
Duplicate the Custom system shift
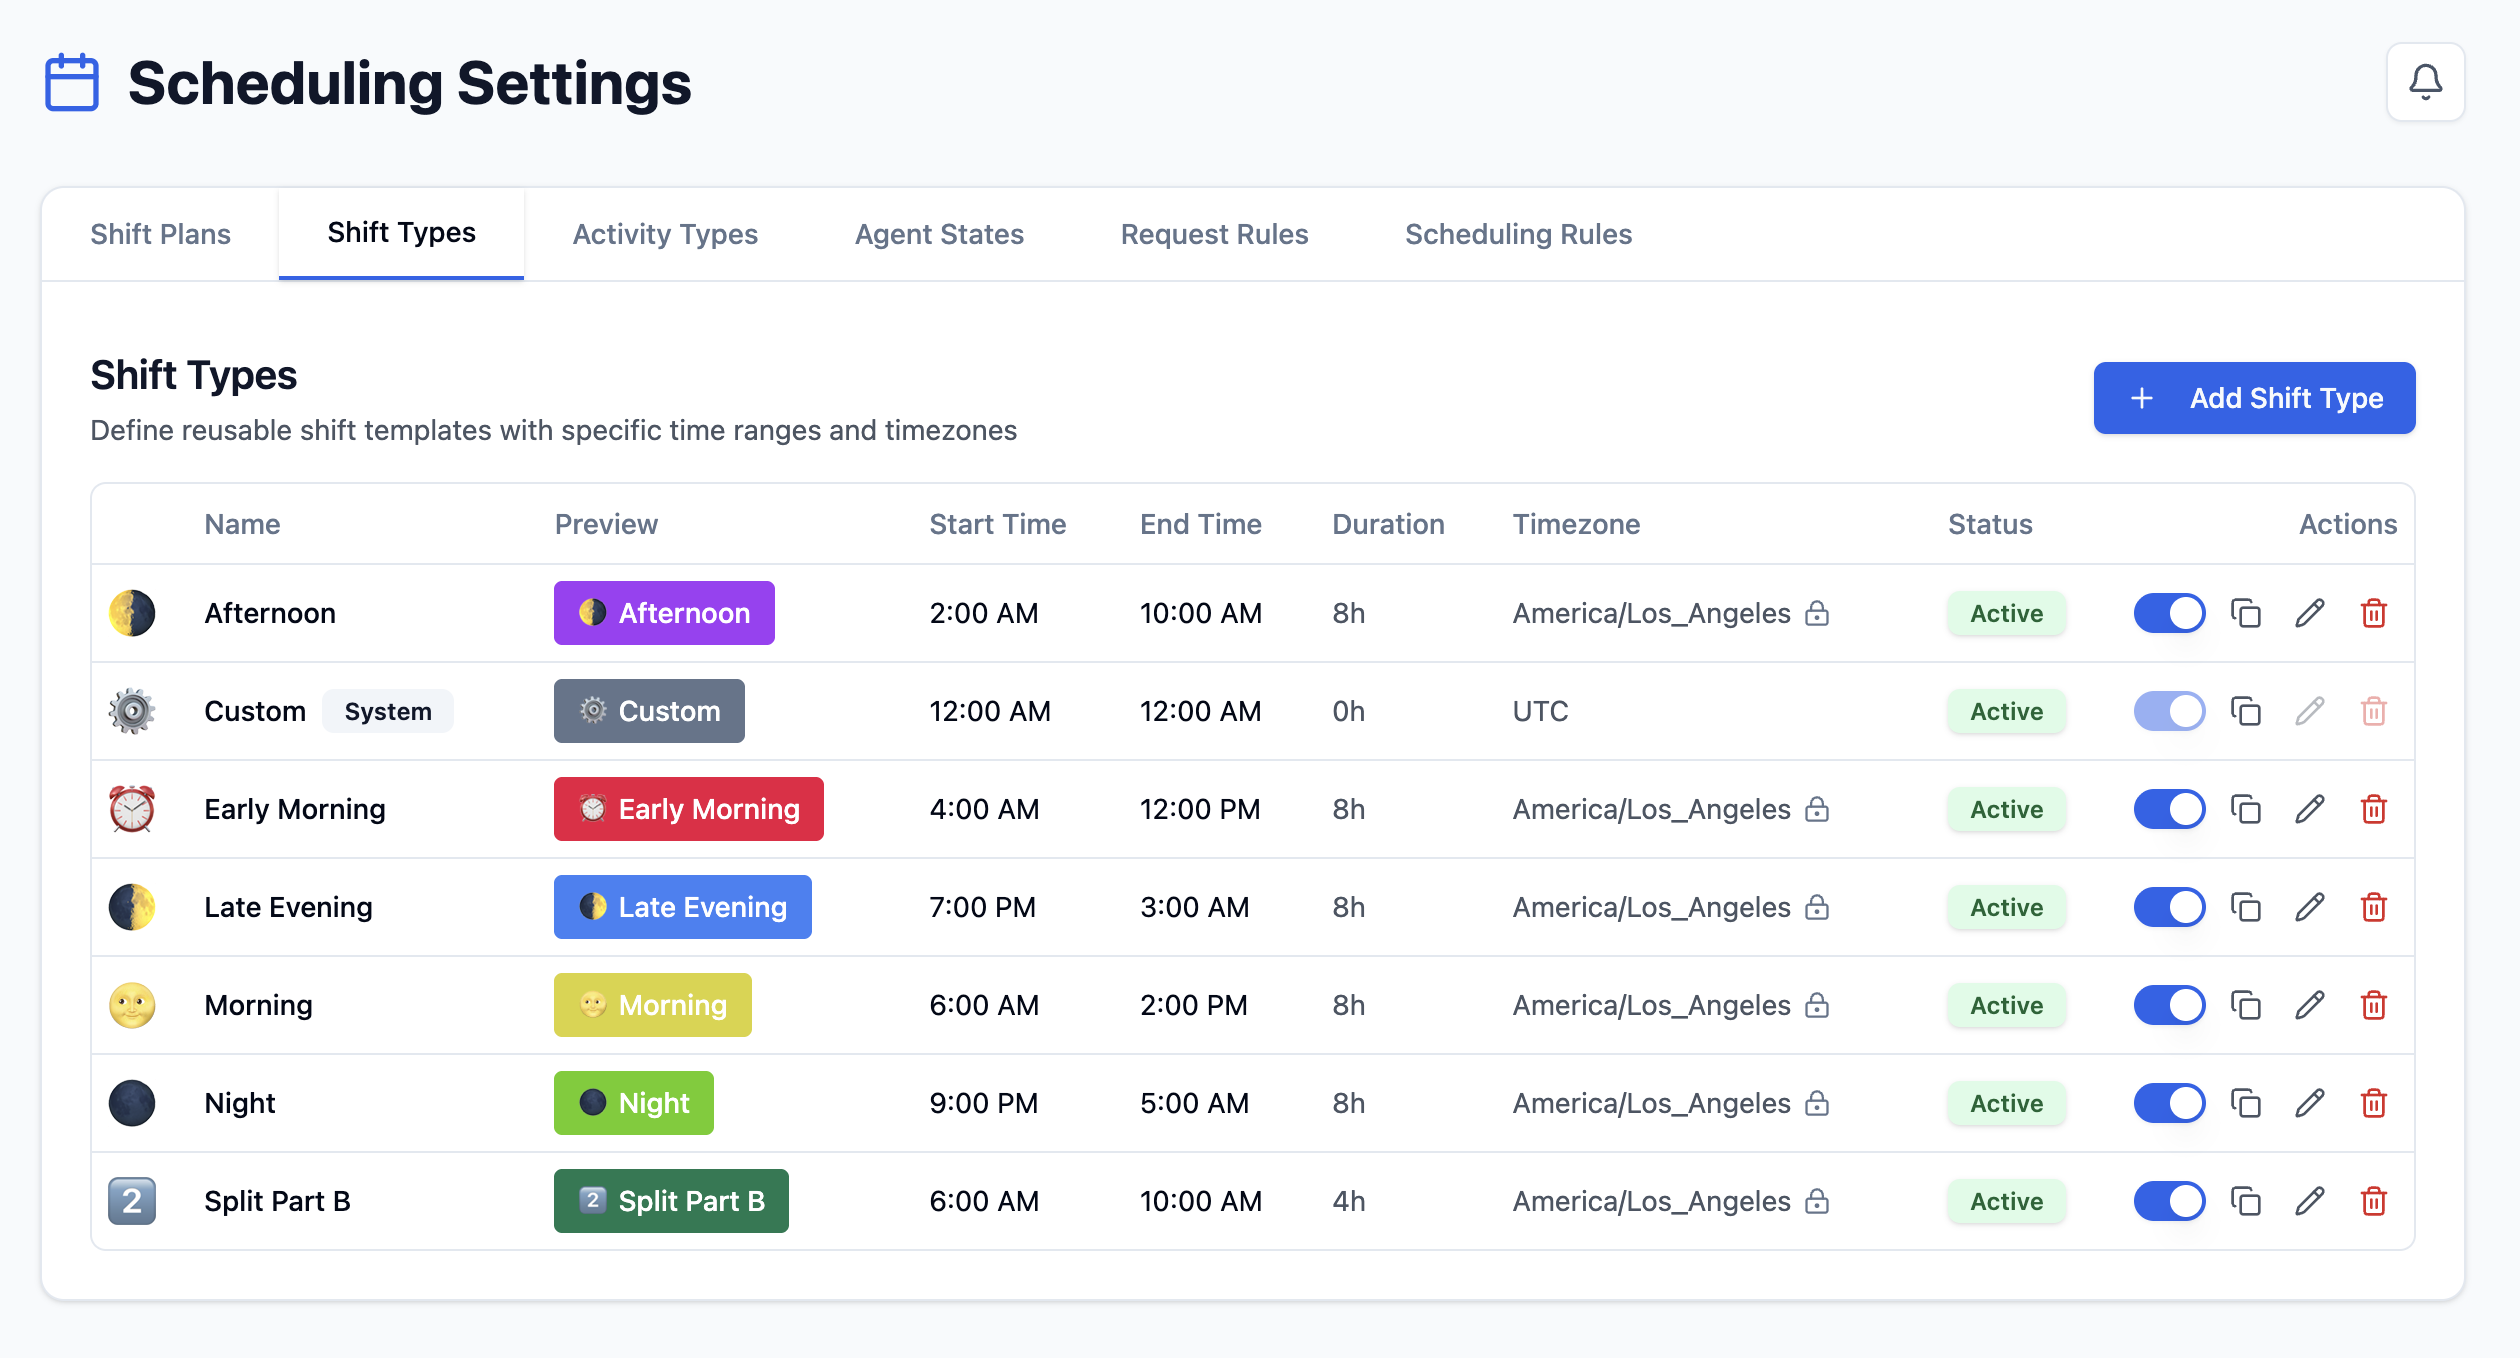pyautogui.click(x=2246, y=711)
